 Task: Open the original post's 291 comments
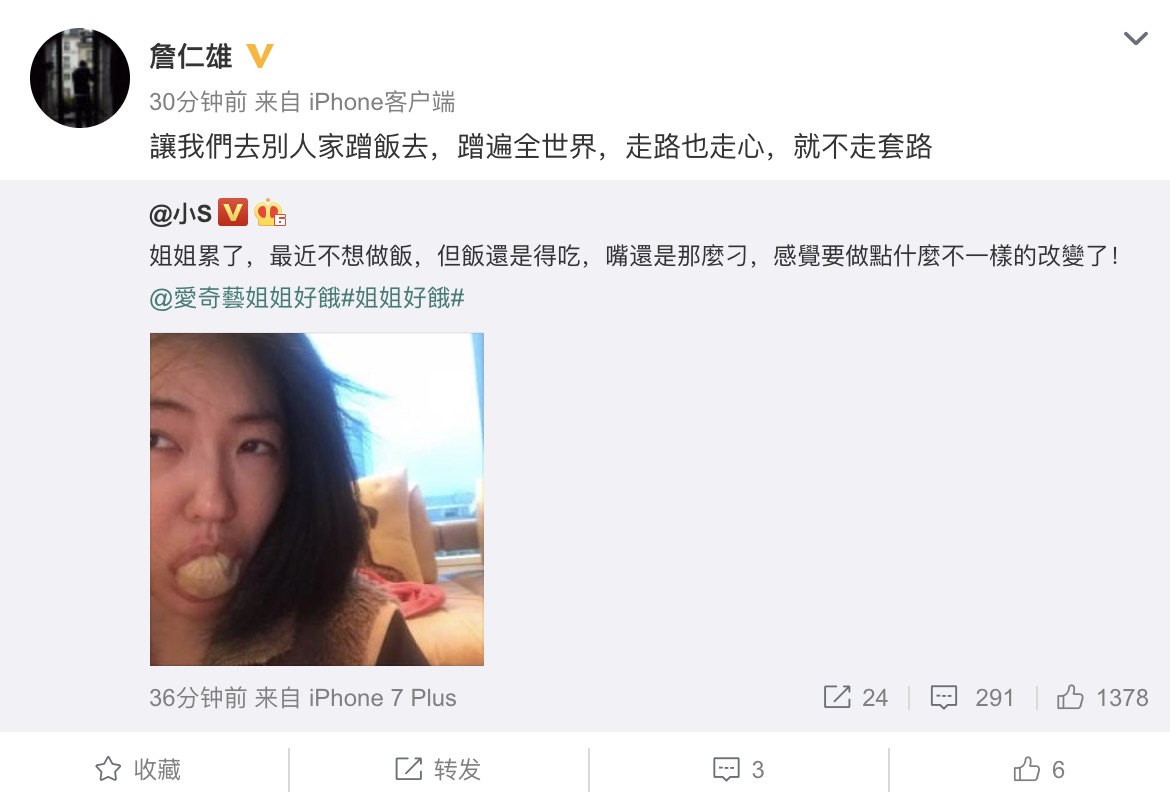[x=972, y=698]
